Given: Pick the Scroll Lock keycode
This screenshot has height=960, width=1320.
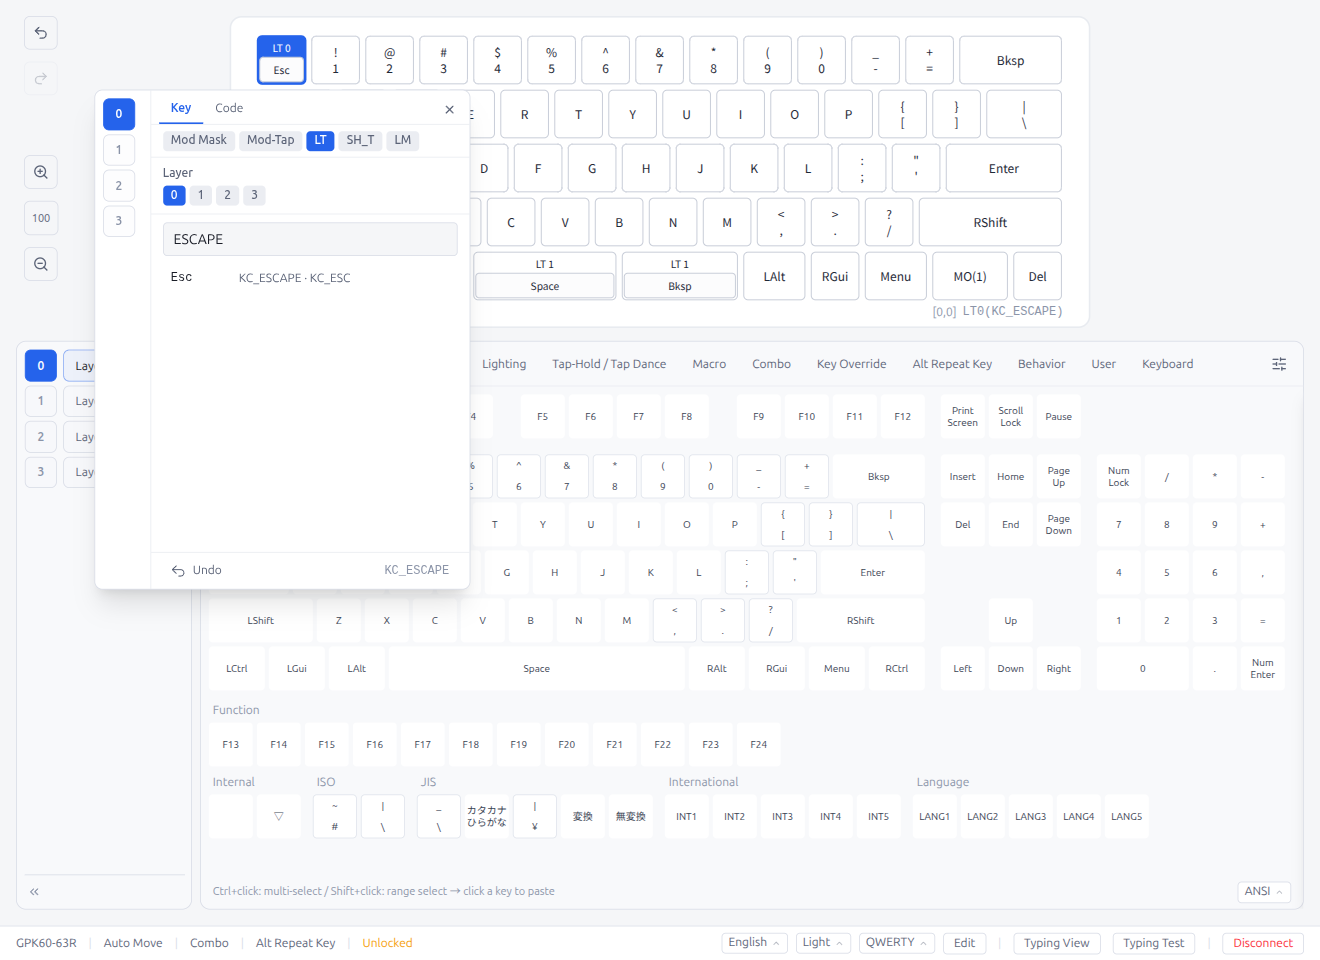Looking at the screenshot, I should pyautogui.click(x=1011, y=417).
